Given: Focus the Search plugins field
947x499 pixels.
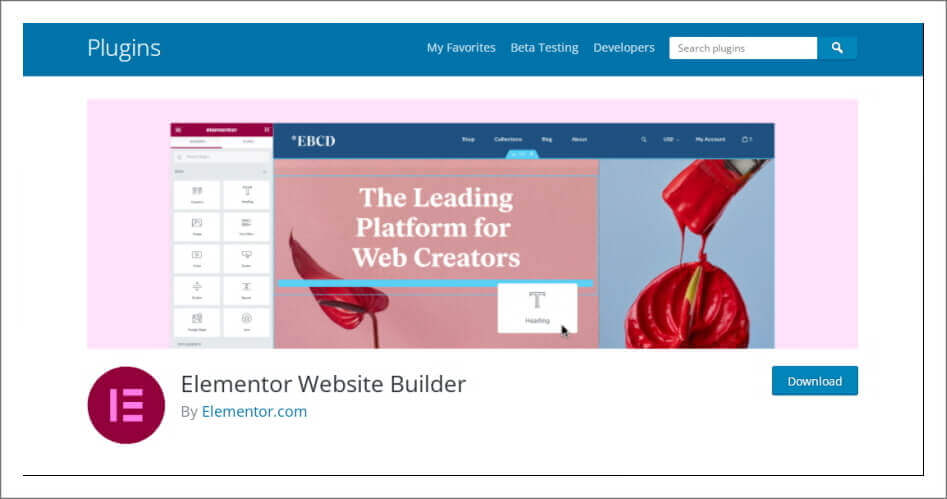Looking at the screenshot, I should [743, 48].
